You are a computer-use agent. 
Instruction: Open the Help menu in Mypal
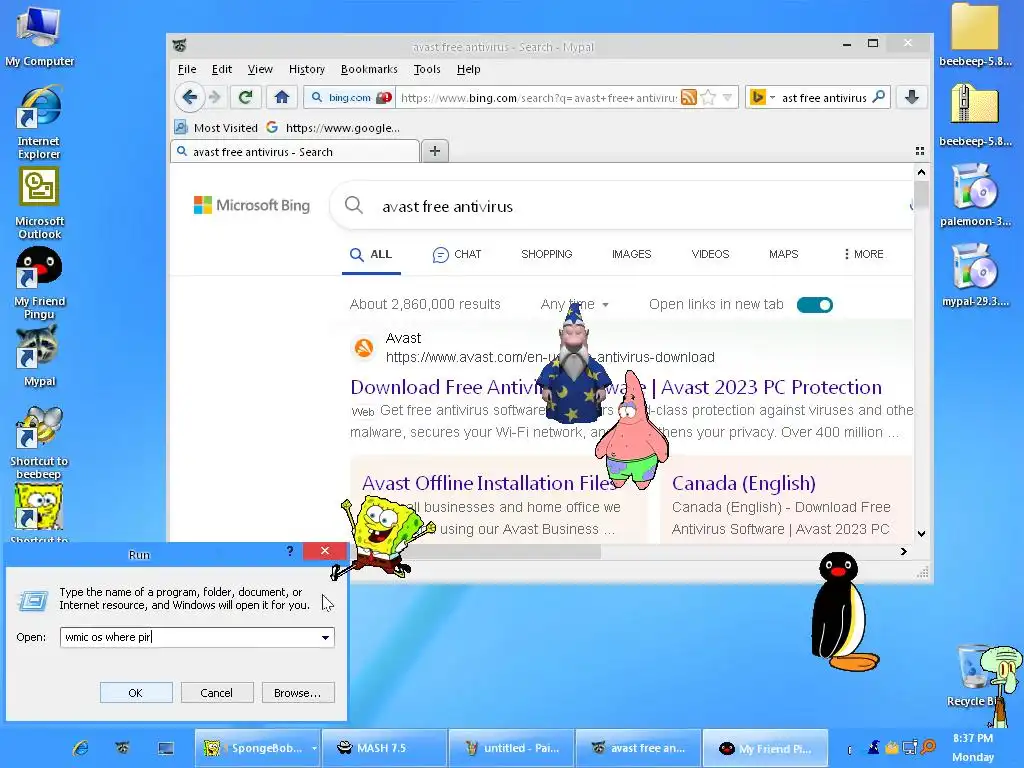point(468,69)
